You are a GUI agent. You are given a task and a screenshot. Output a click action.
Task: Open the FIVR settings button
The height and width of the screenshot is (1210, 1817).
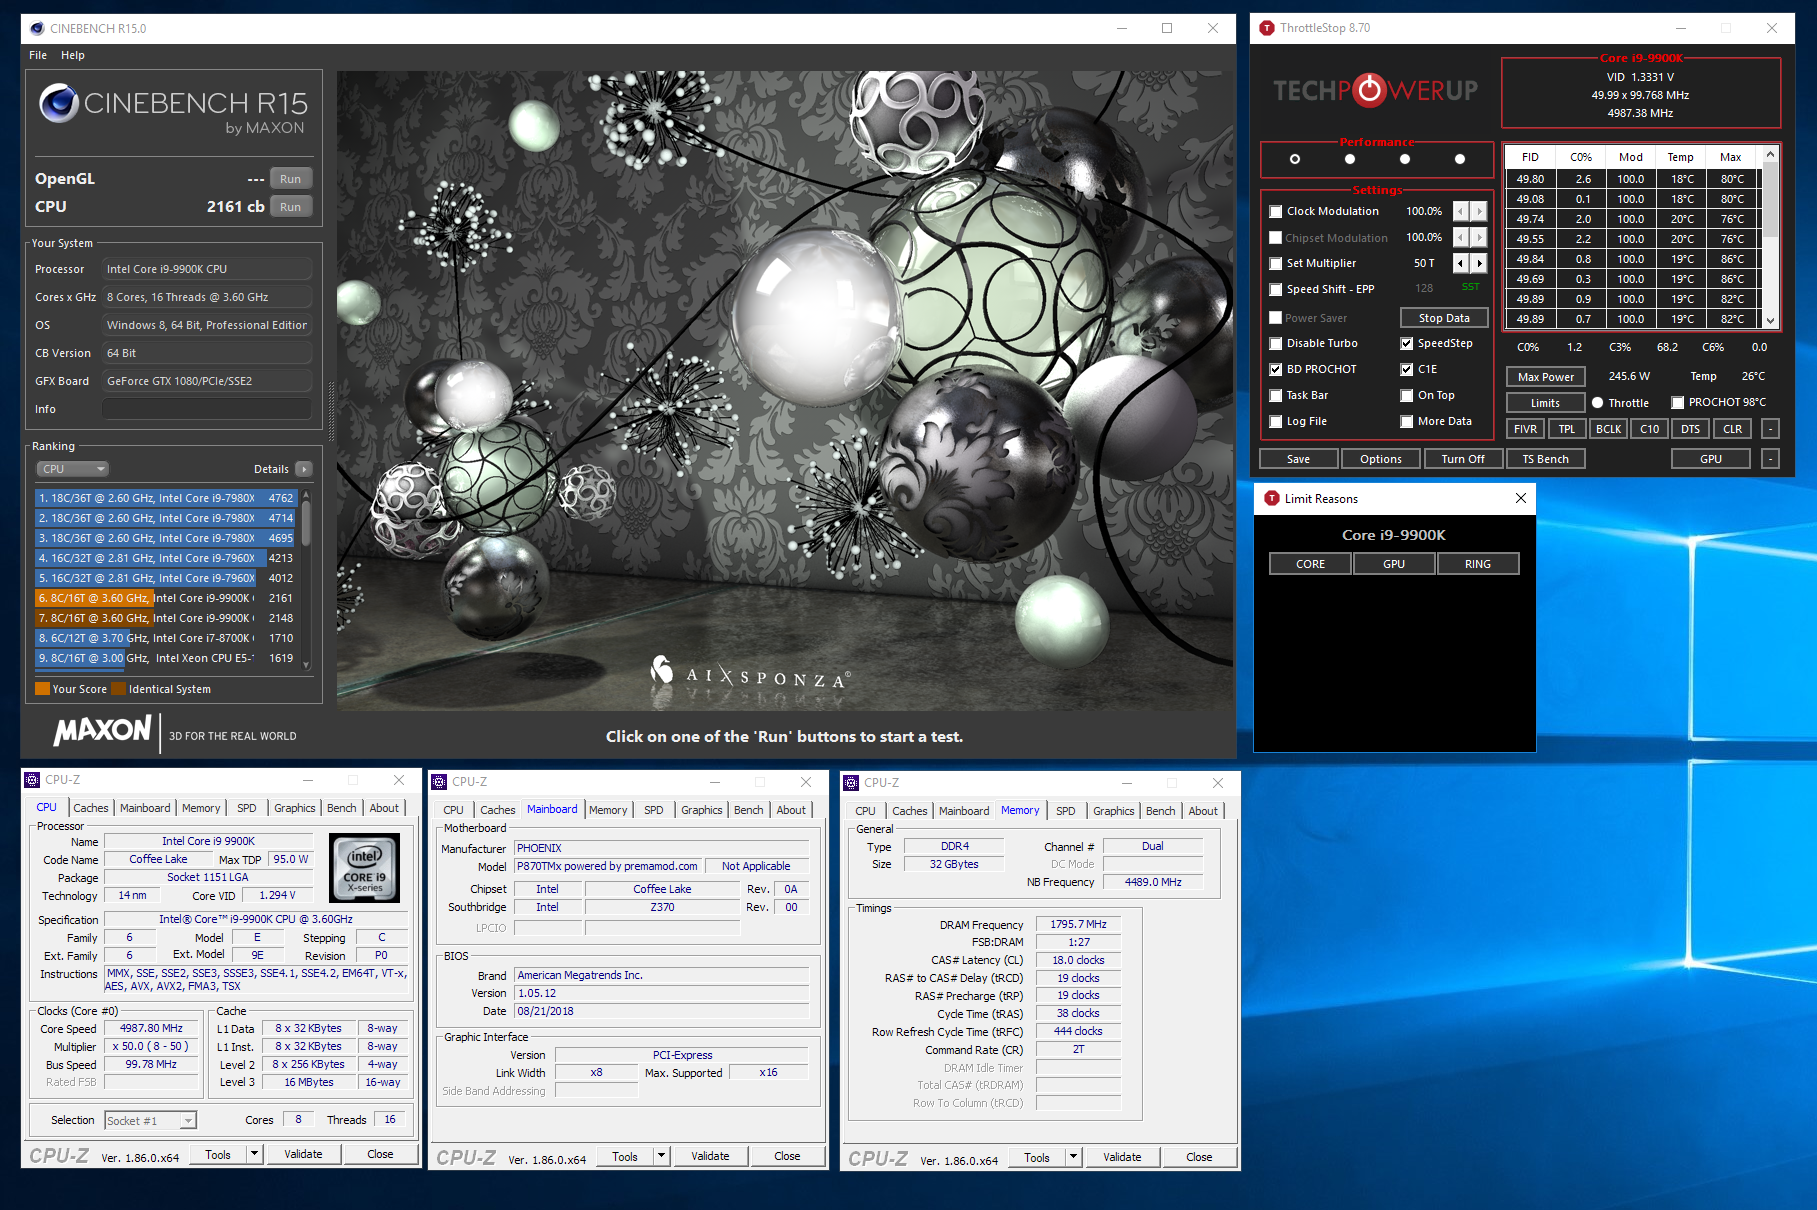tap(1525, 429)
